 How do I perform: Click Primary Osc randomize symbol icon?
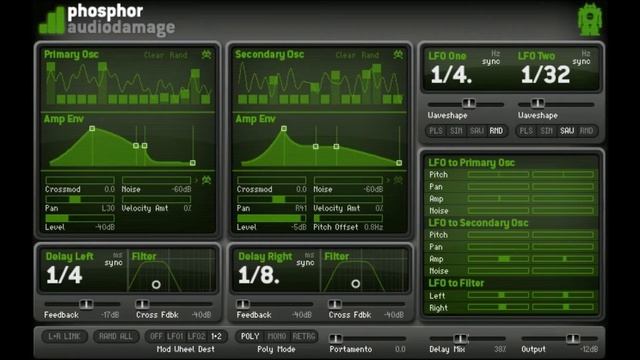[207, 54]
